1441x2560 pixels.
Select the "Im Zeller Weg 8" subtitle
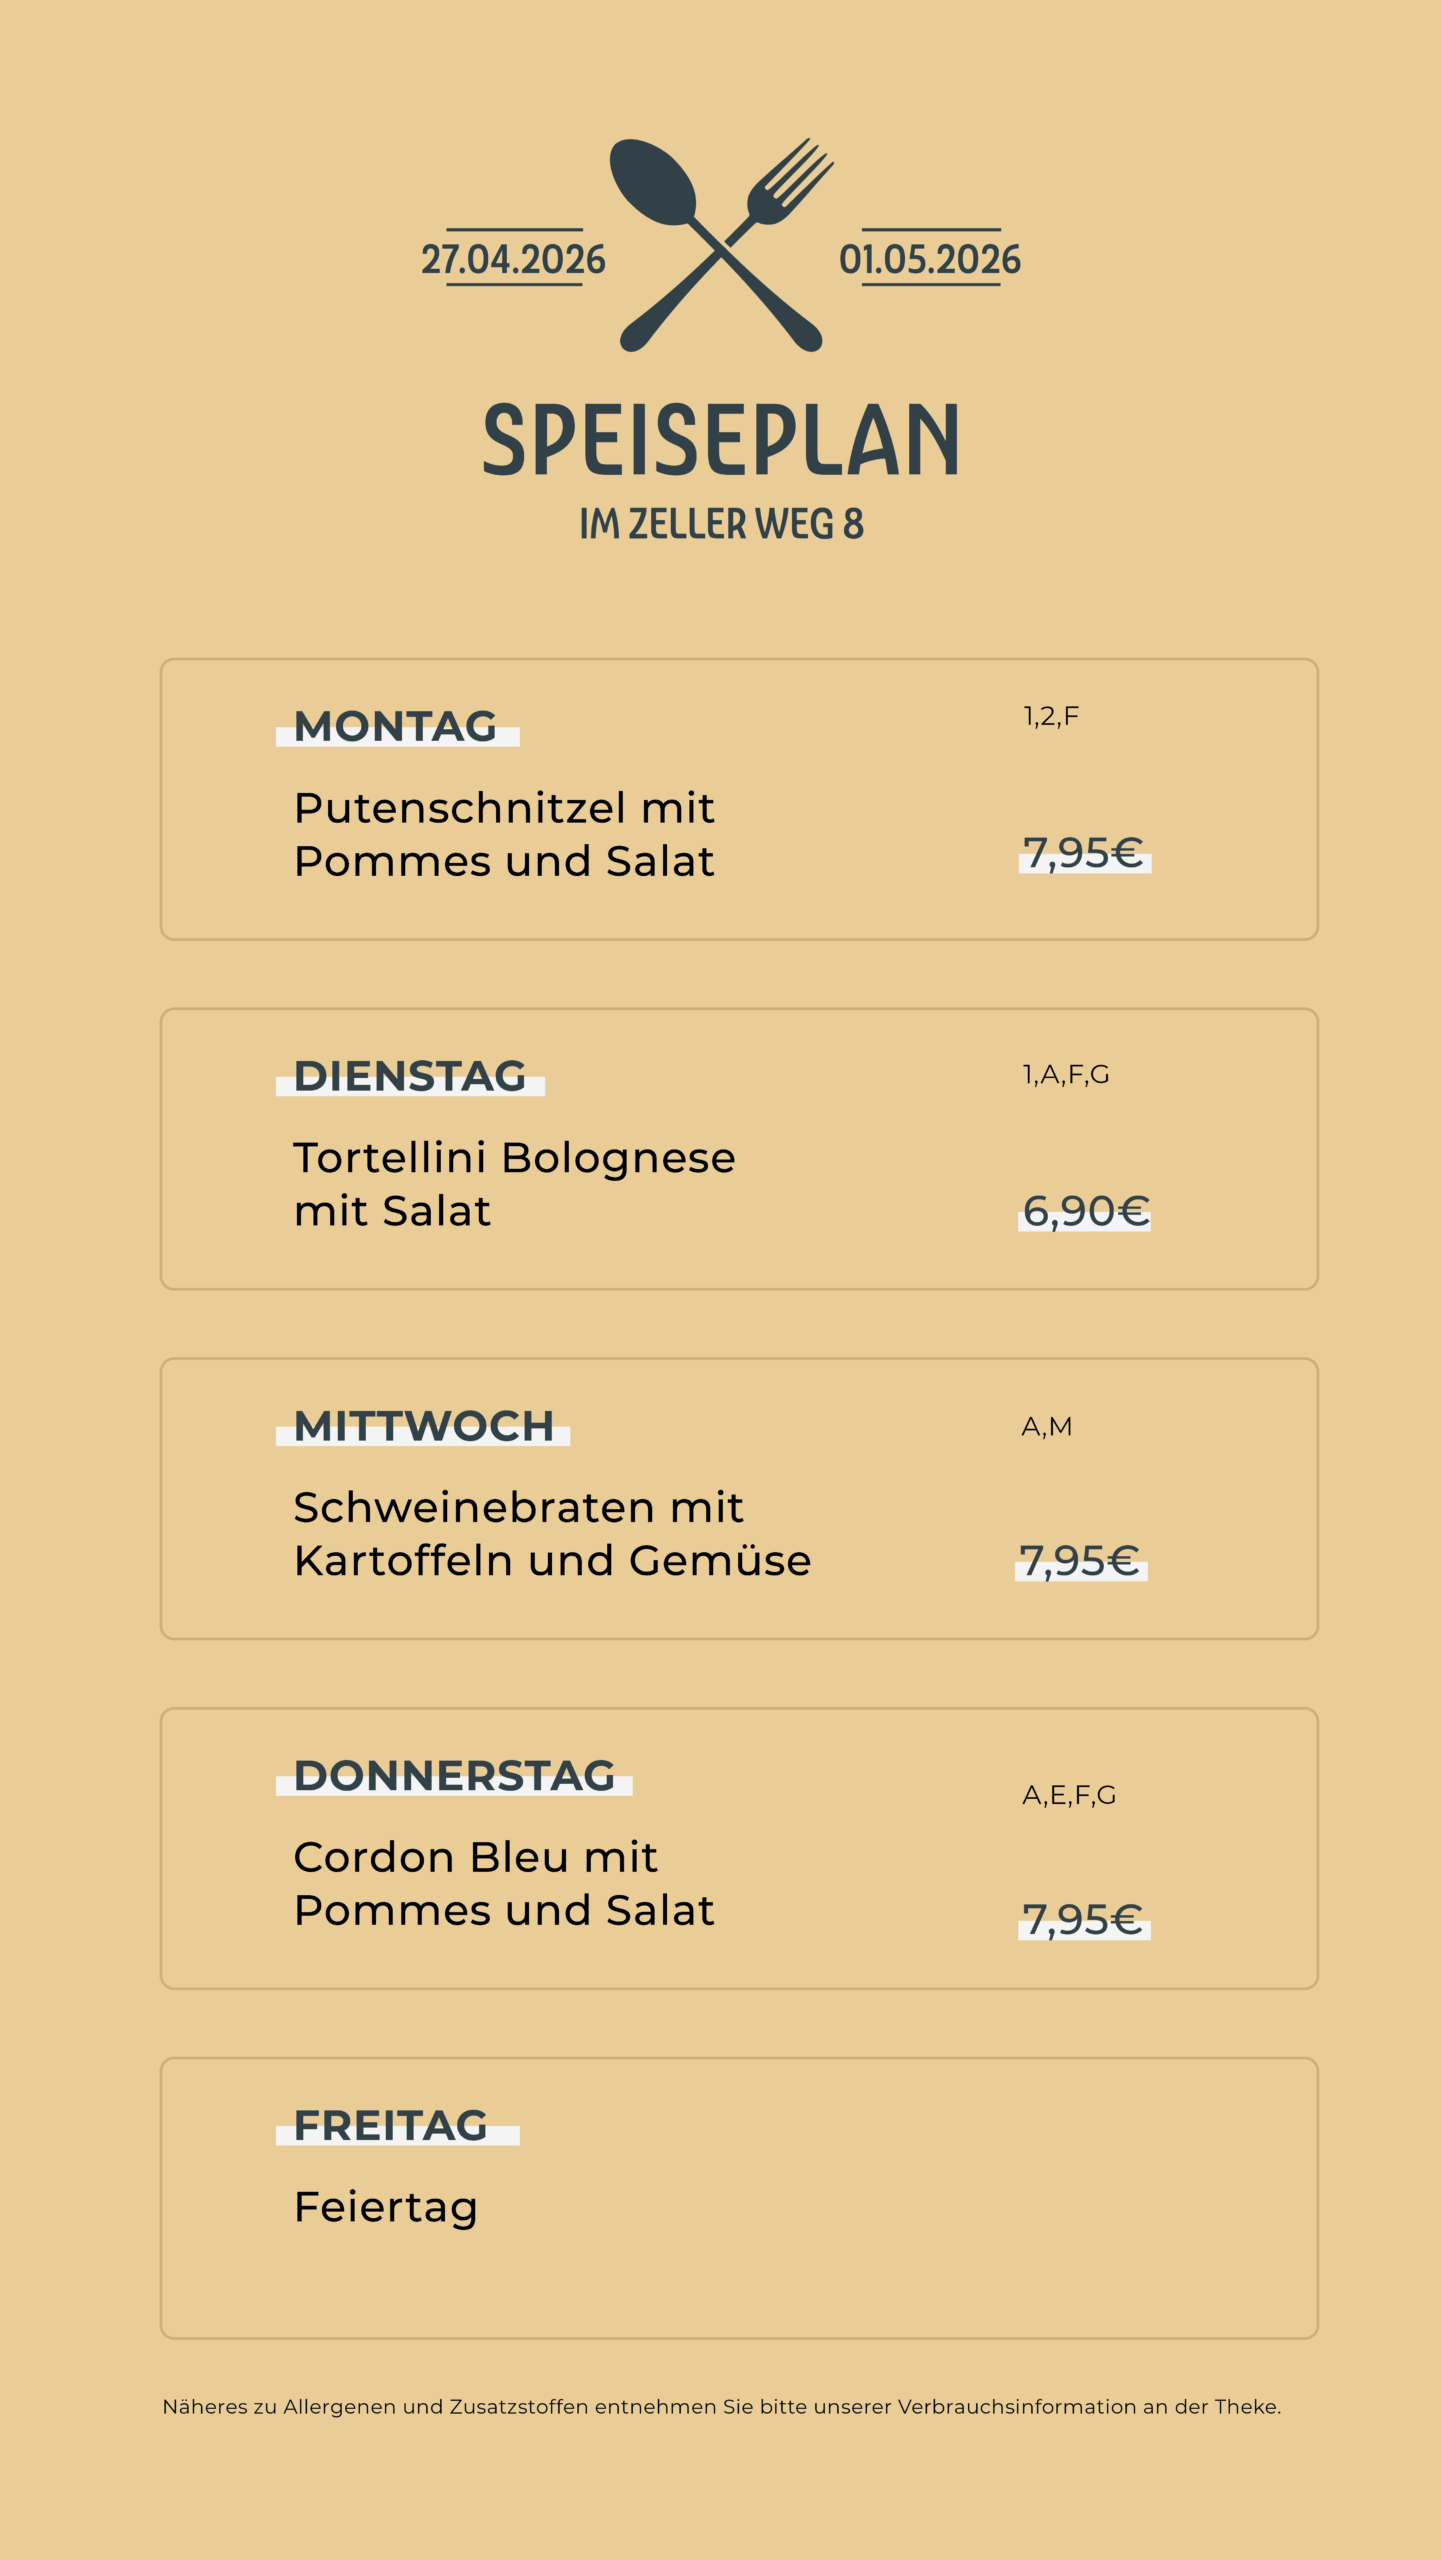[x=721, y=524]
